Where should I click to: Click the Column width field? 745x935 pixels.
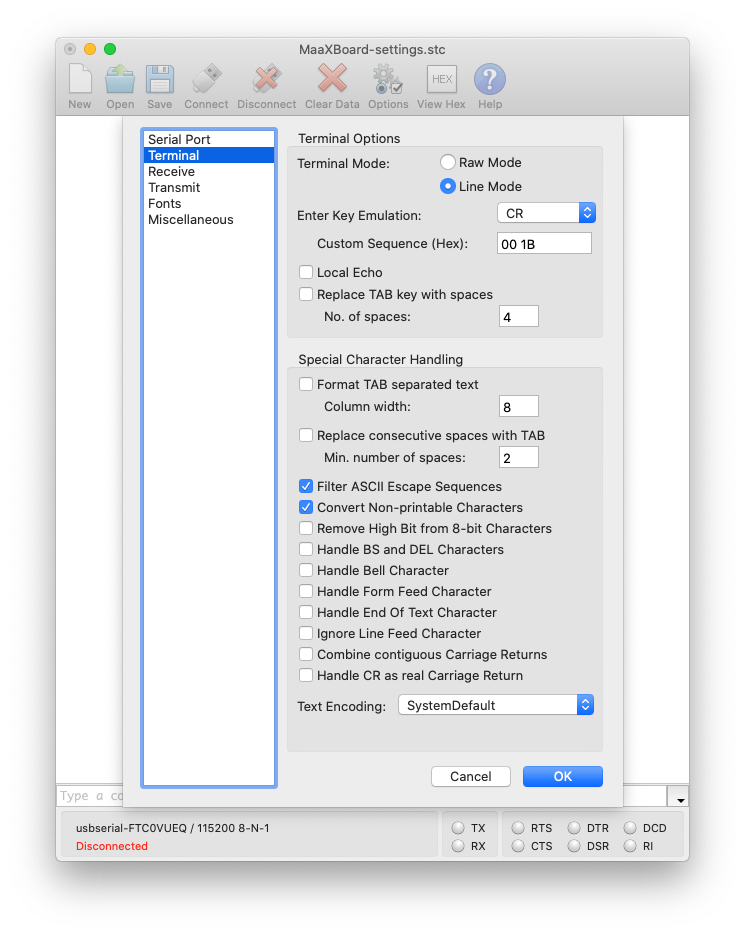point(518,407)
